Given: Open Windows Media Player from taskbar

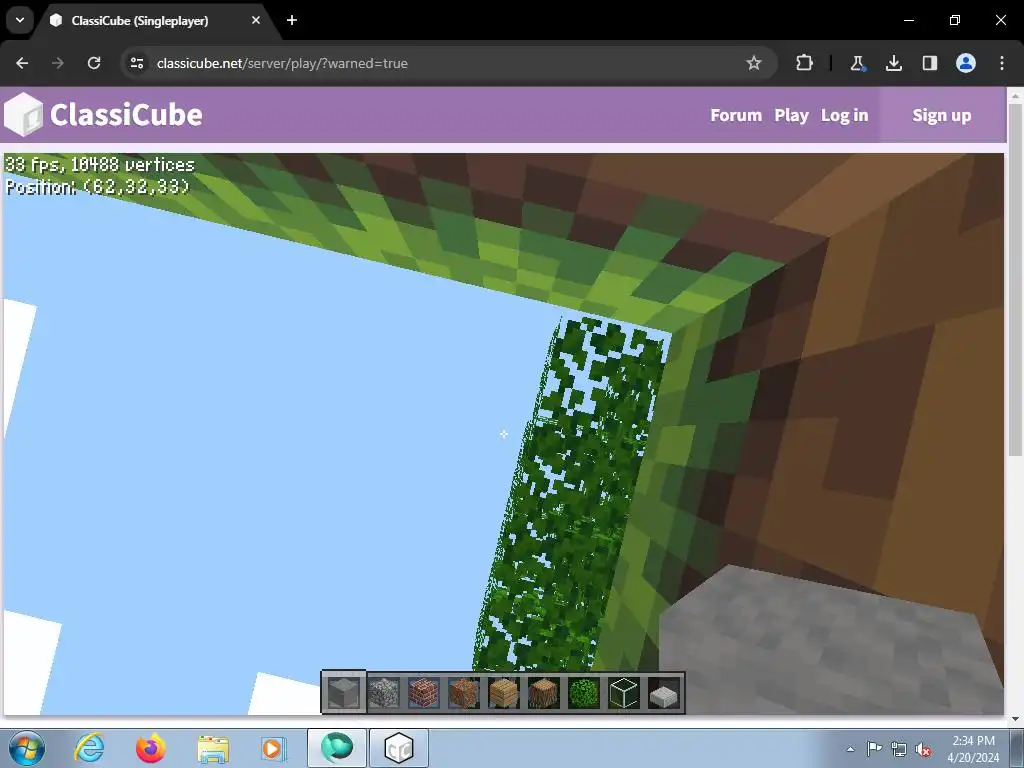Looking at the screenshot, I should 273,748.
